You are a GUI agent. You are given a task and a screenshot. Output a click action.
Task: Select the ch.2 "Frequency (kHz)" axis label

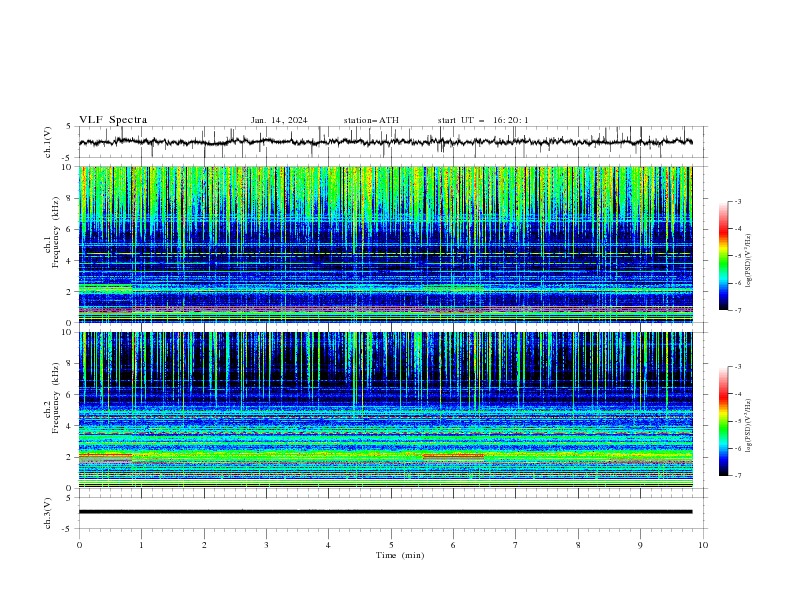pos(56,398)
